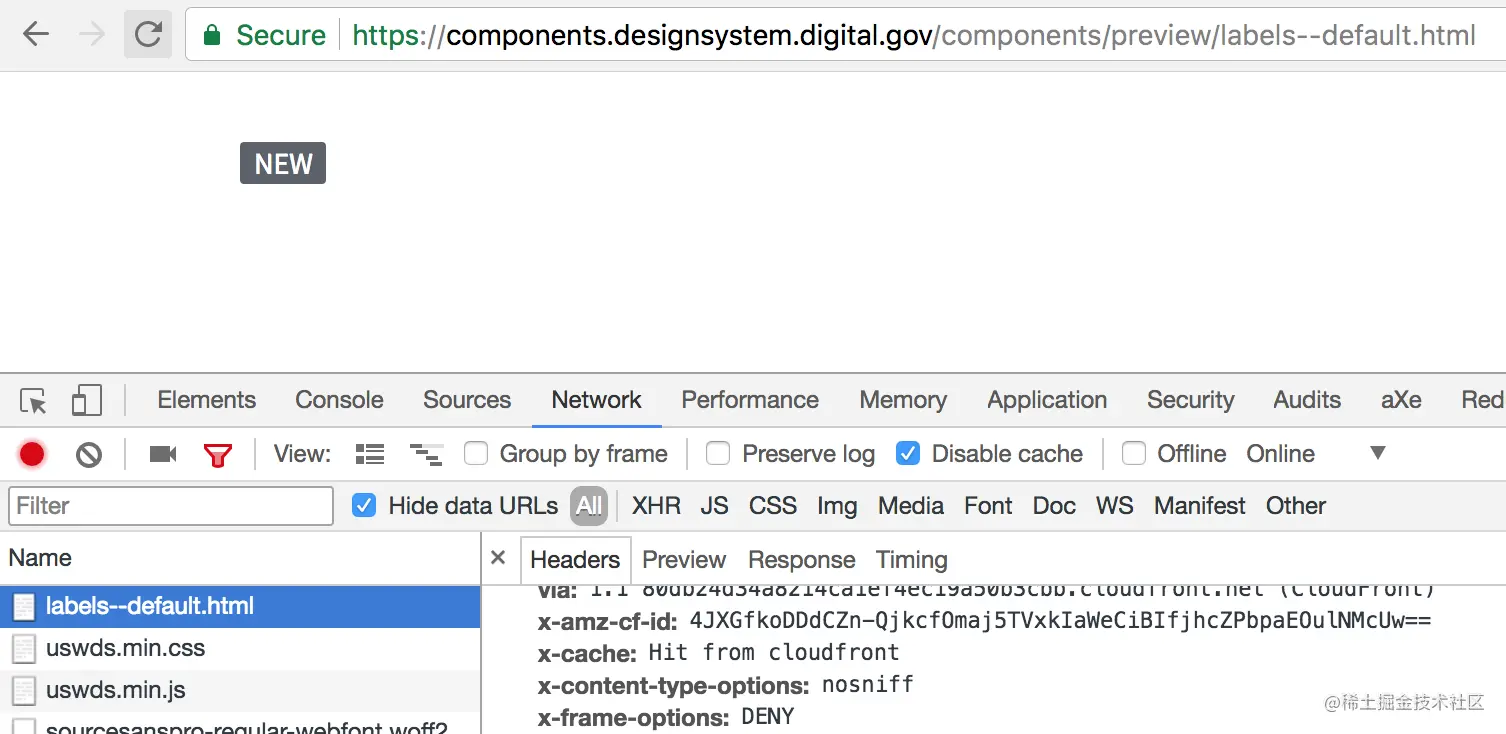The height and width of the screenshot is (734, 1506).
Task: Go back with the browser back arrow
Action: click(36, 35)
